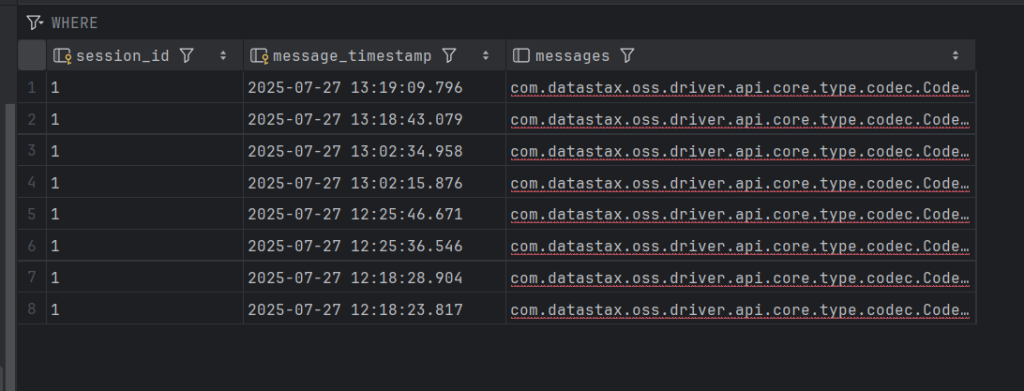Click timestamp 2025-07-27 13:19:09.796

tap(355, 87)
